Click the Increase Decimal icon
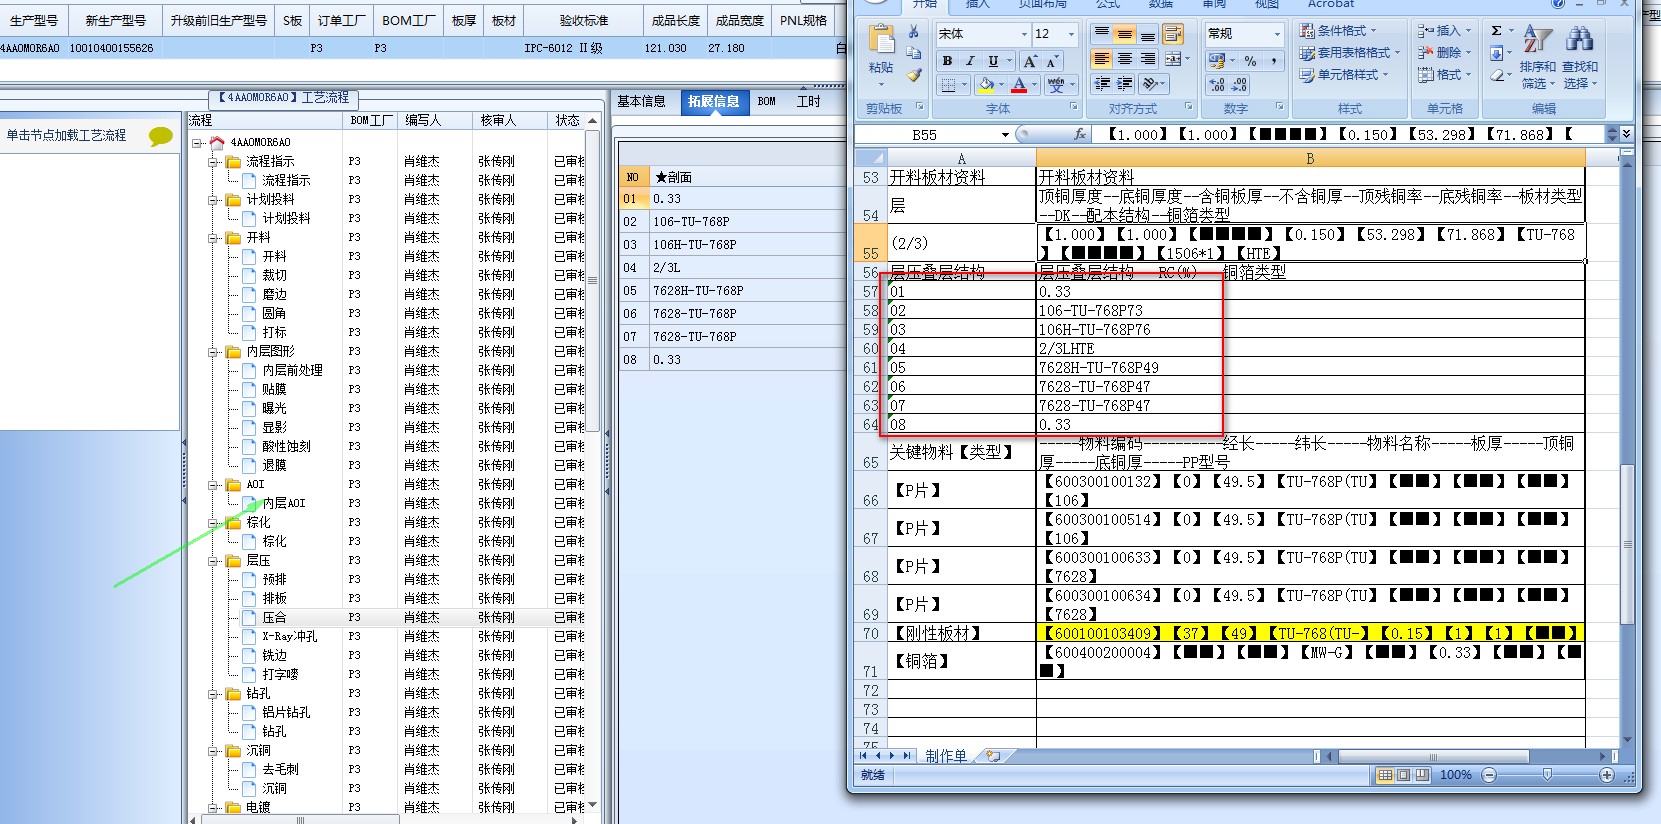 point(1217,85)
